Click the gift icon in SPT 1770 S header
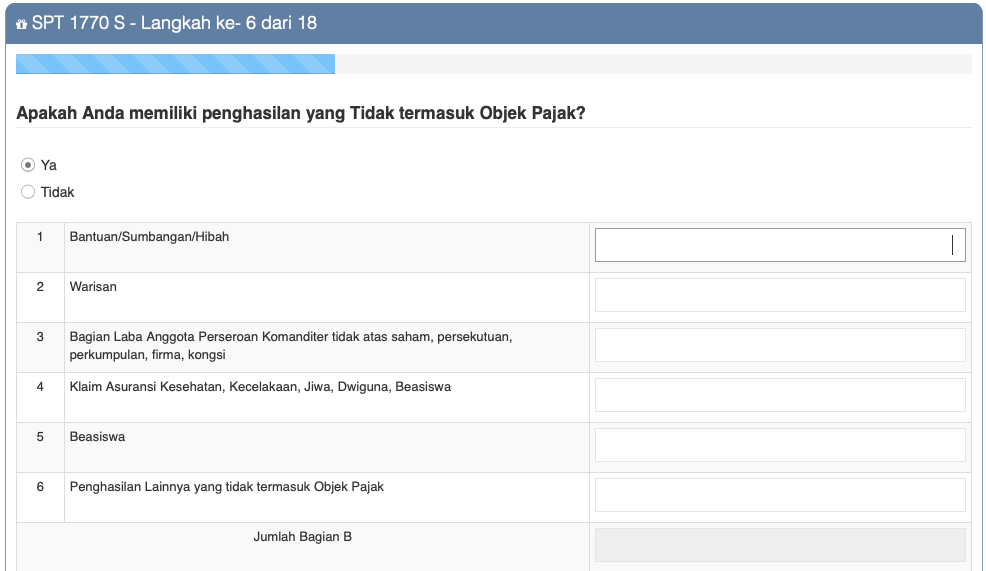Image resolution: width=986 pixels, height=571 pixels. [22, 23]
